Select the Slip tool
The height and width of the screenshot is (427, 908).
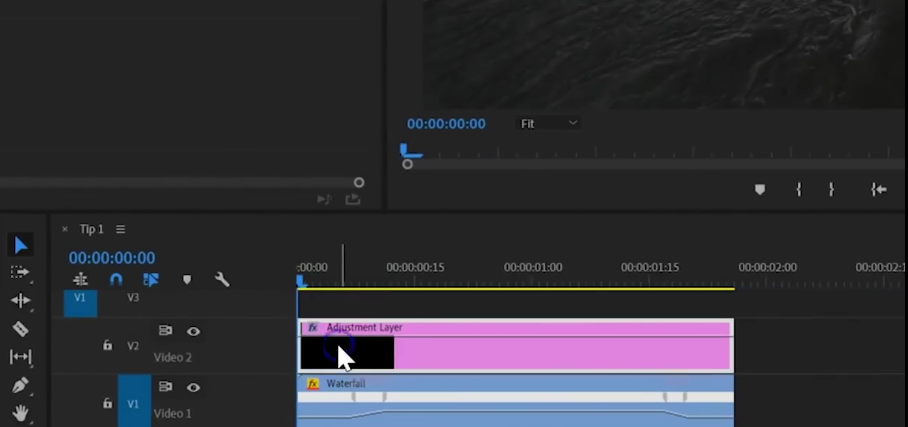click(x=20, y=357)
